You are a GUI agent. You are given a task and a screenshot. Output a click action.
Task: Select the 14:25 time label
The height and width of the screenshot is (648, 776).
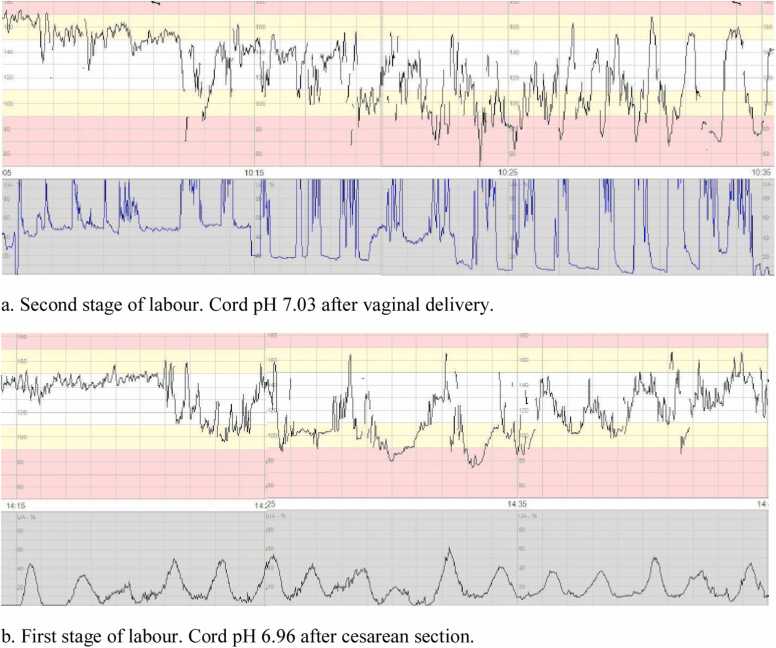pos(265,505)
